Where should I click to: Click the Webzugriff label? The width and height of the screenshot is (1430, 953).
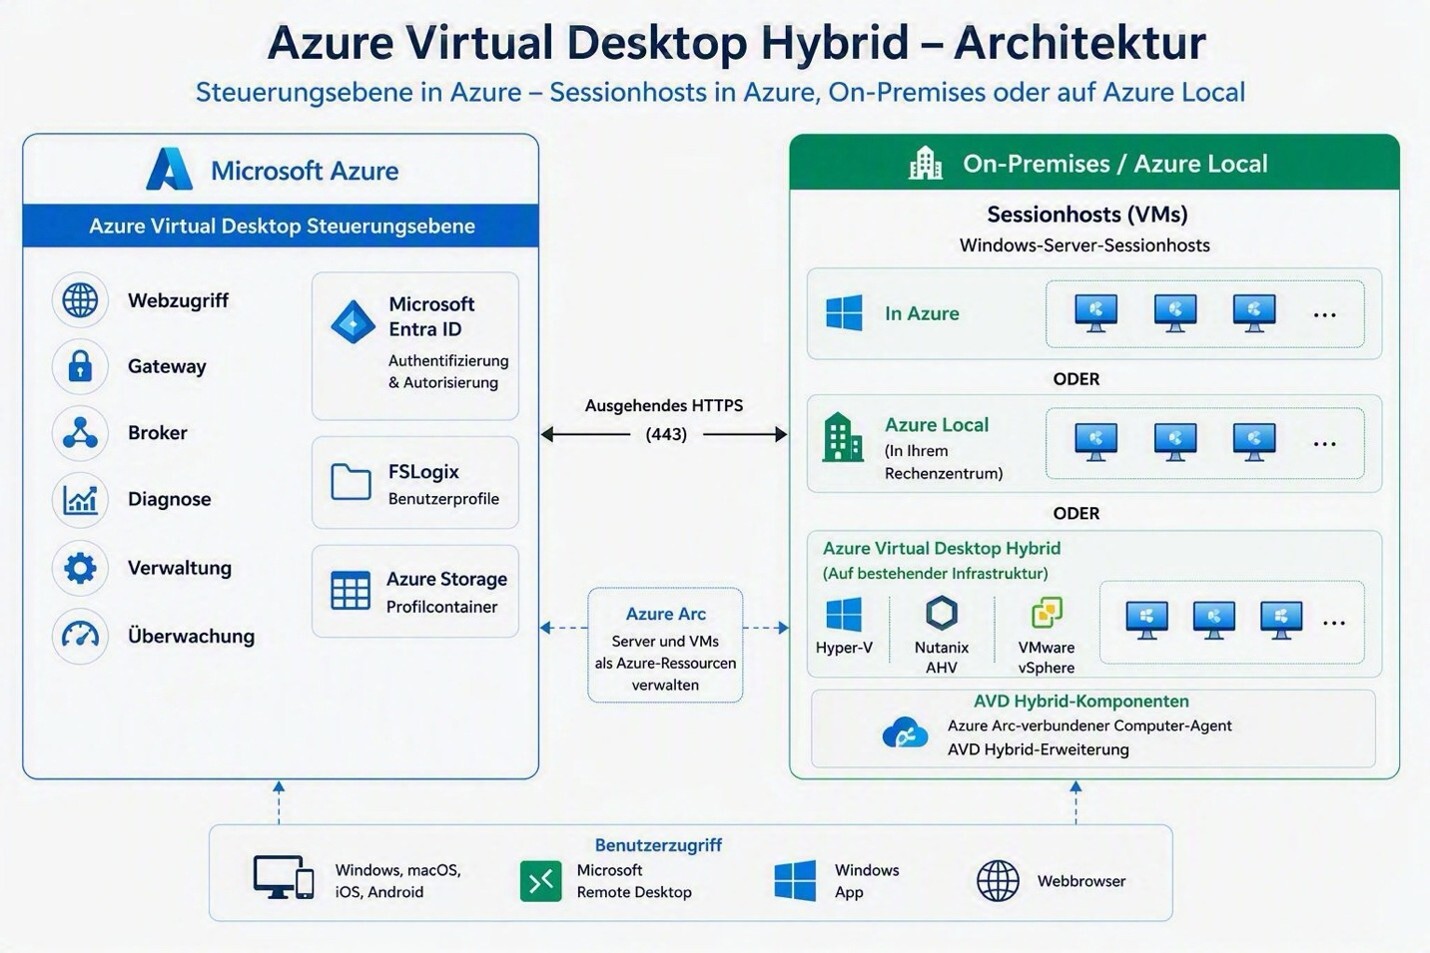pyautogui.click(x=178, y=300)
